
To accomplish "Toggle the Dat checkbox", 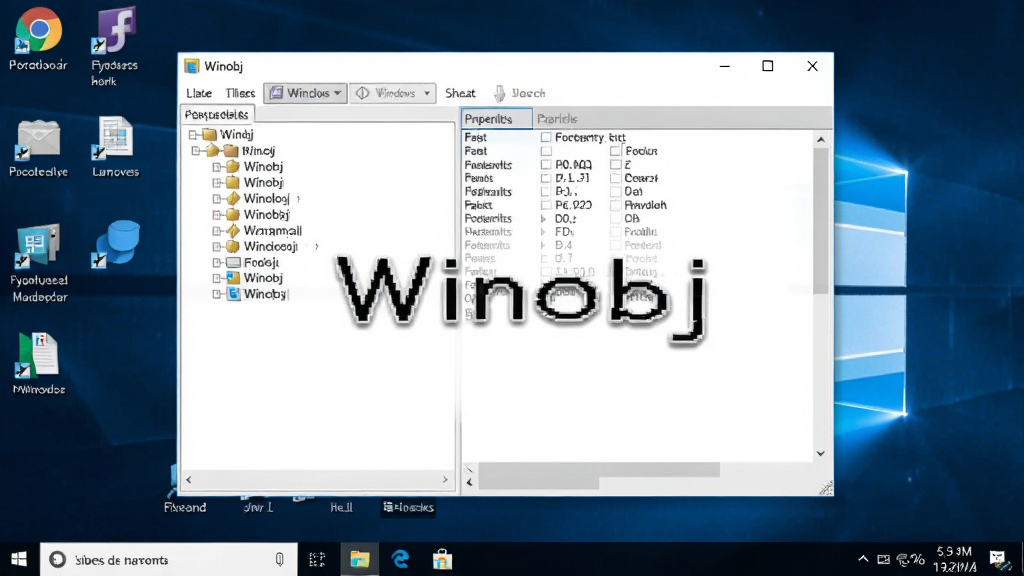I will click(615, 191).
